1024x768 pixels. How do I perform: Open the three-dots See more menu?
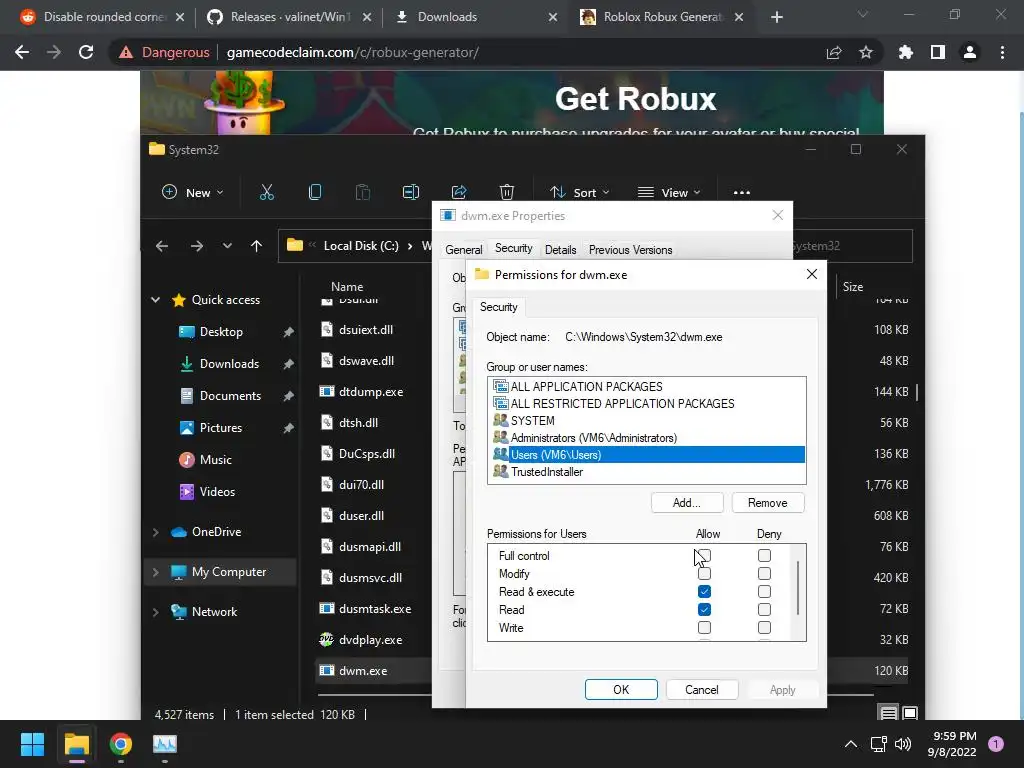coord(742,193)
